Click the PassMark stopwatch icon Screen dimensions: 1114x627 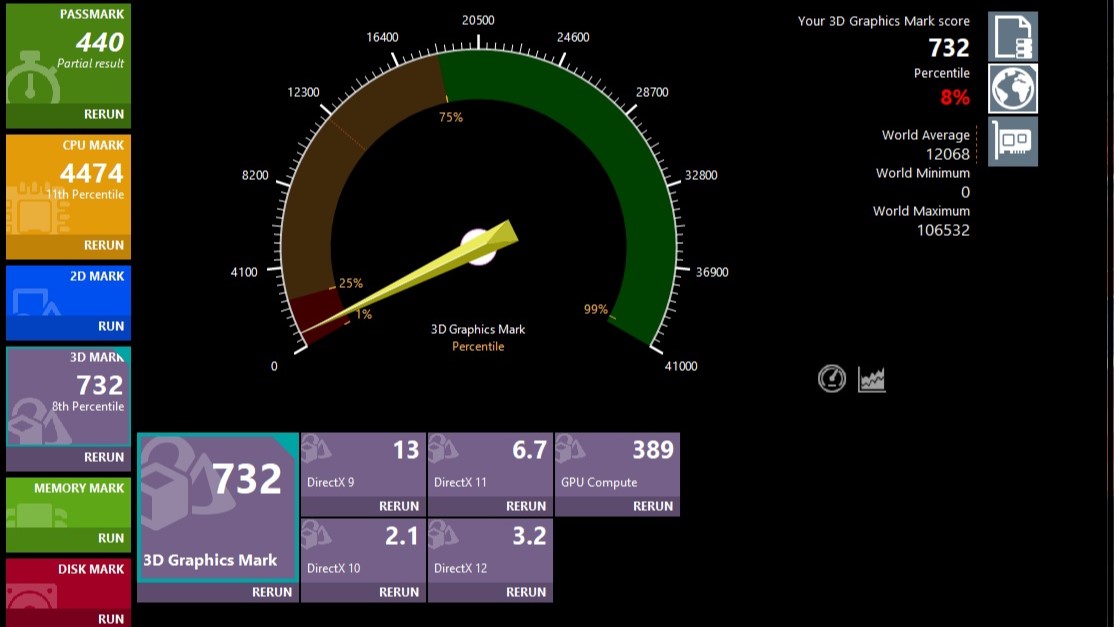point(32,78)
